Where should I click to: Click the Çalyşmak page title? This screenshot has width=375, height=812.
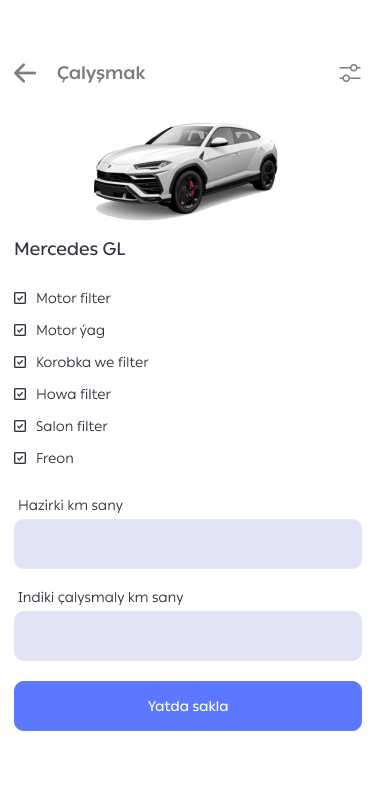[x=101, y=74]
